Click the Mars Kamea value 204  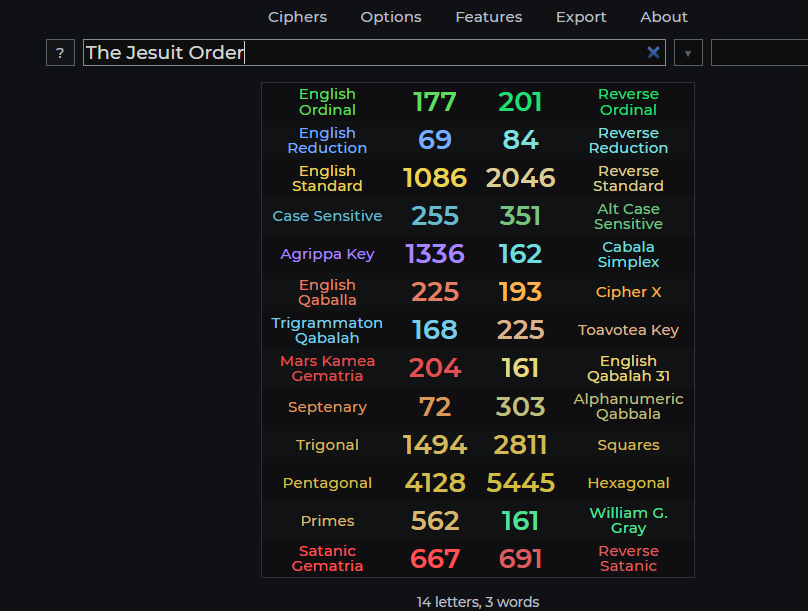click(435, 368)
